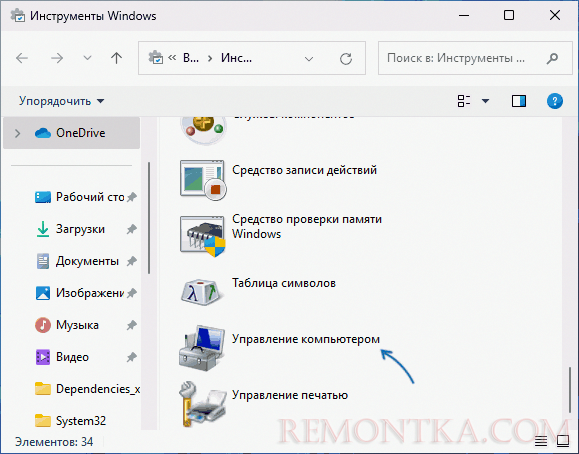
Task: Go forward with the right arrow
Action: click(x=57, y=58)
